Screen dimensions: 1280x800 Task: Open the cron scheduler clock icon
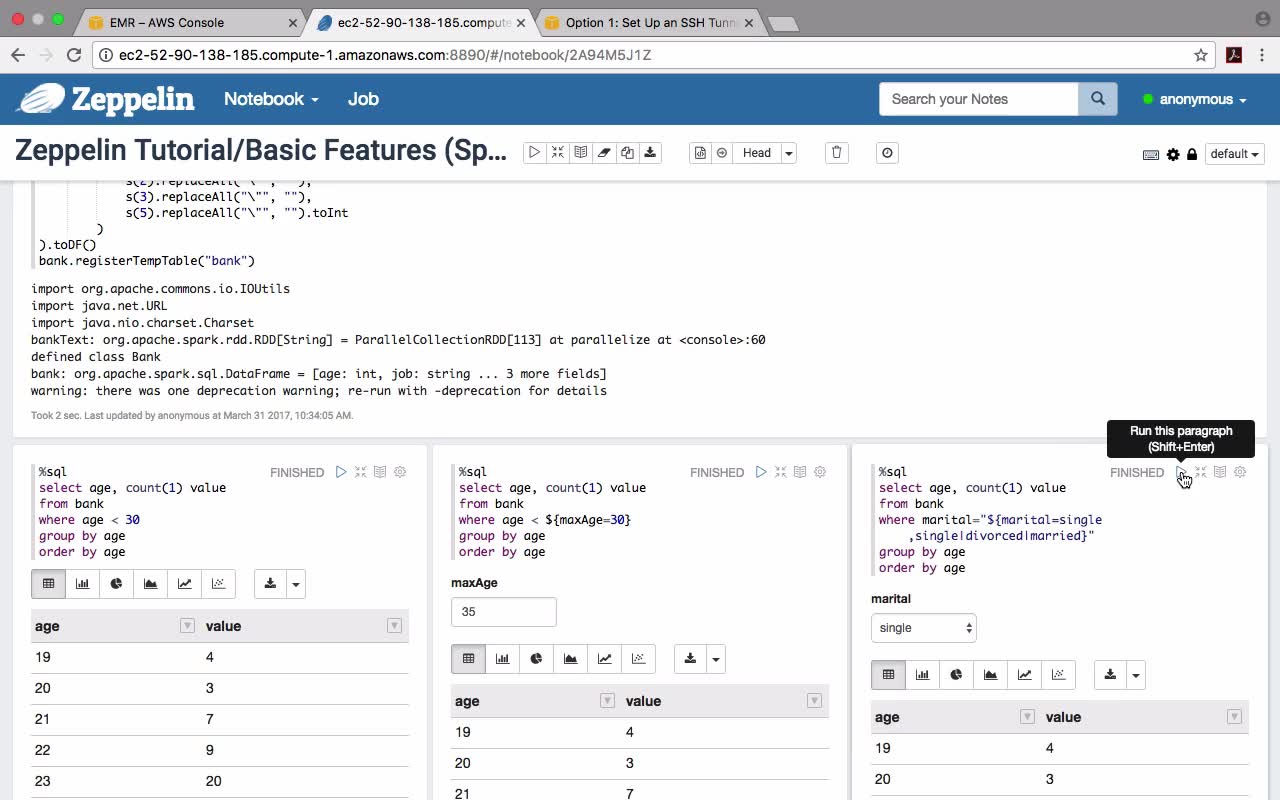[887, 153]
